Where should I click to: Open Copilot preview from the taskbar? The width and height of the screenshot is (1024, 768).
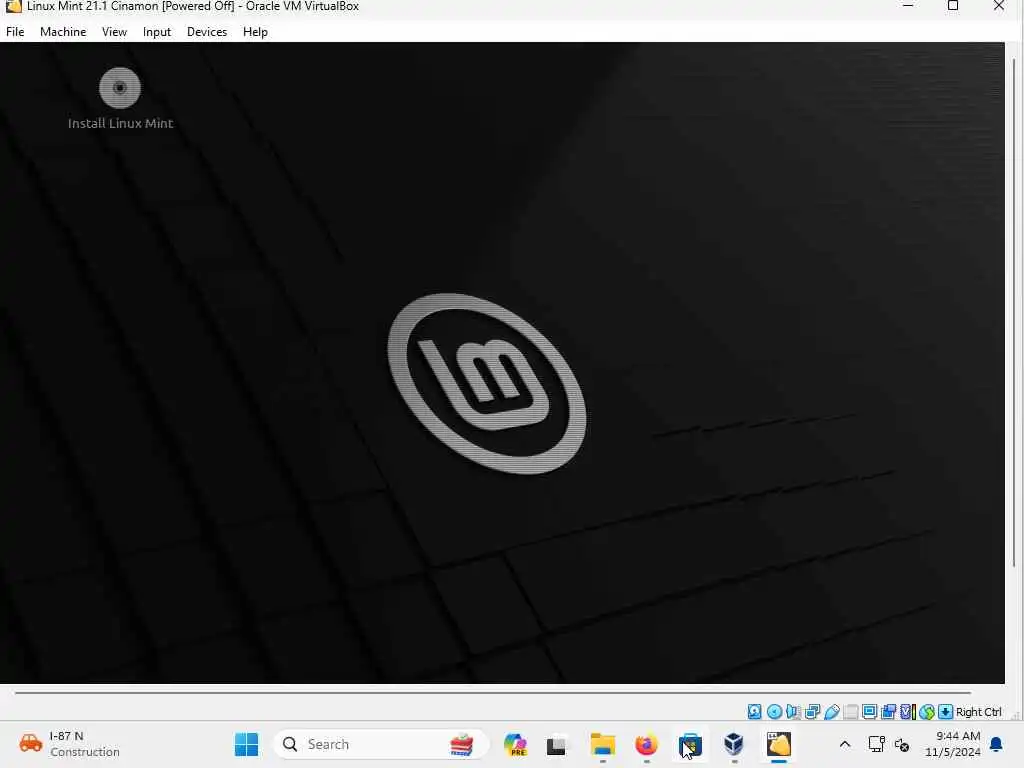[515, 744]
